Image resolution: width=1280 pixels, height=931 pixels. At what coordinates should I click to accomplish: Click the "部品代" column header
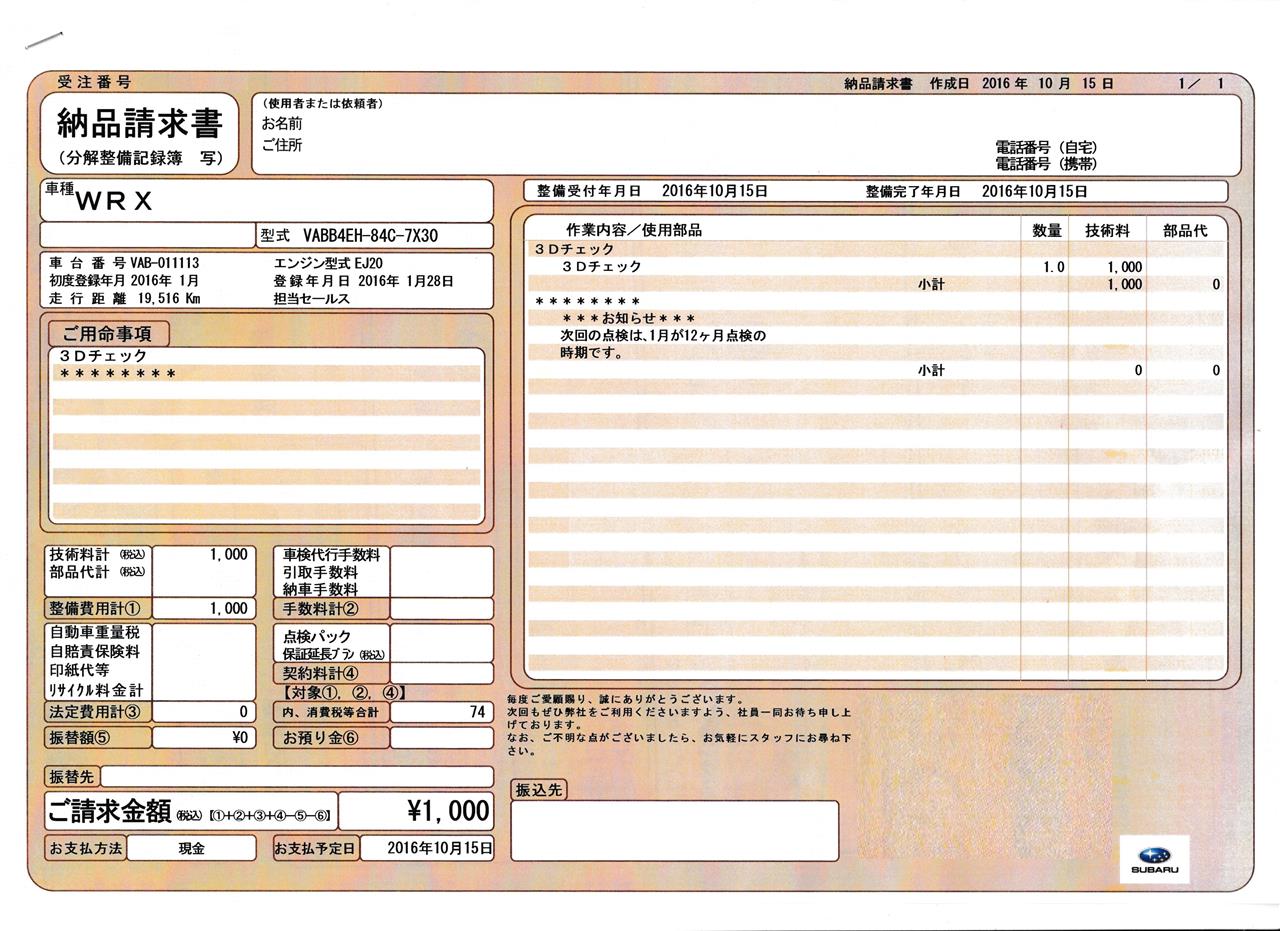click(x=1185, y=230)
